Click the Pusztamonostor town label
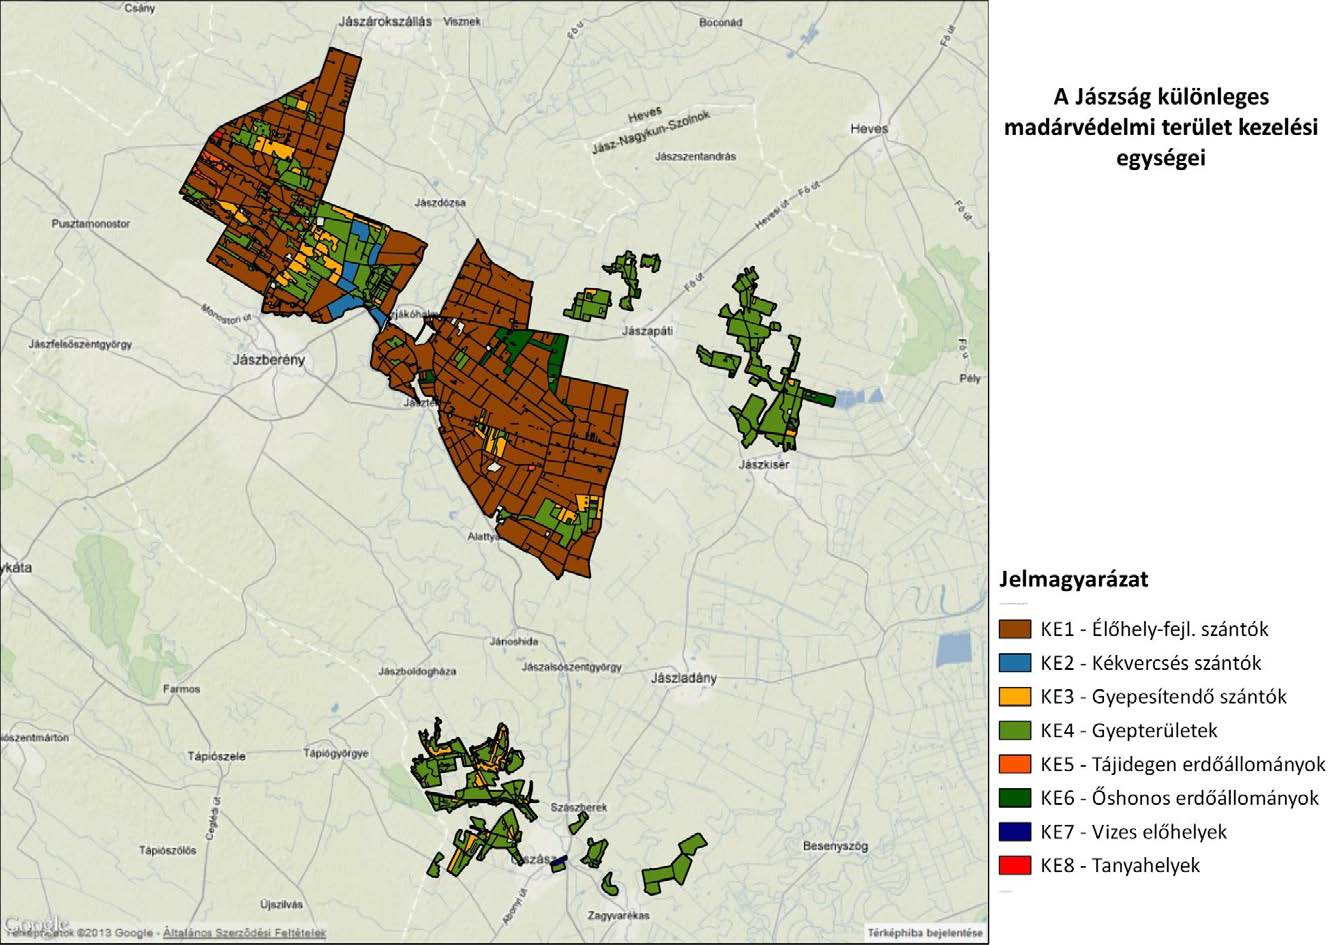Viewport: 1335px width, 945px height. point(91,224)
